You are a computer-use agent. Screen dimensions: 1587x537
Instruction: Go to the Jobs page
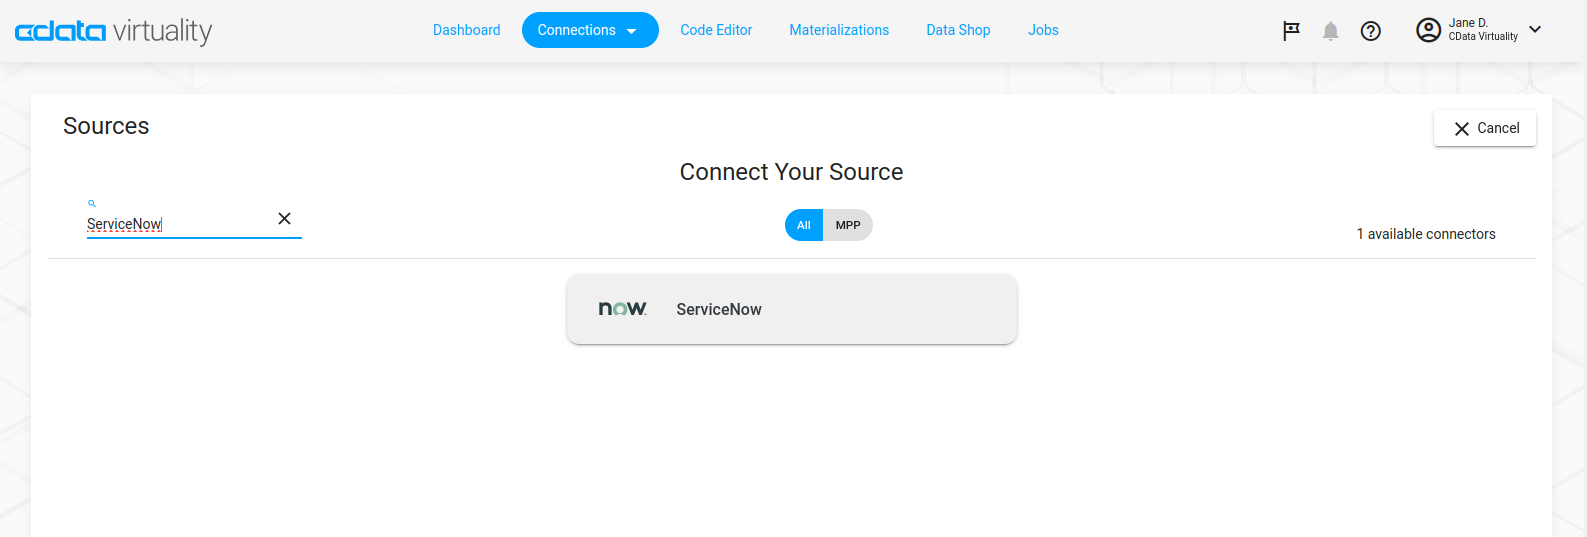tap(1043, 30)
